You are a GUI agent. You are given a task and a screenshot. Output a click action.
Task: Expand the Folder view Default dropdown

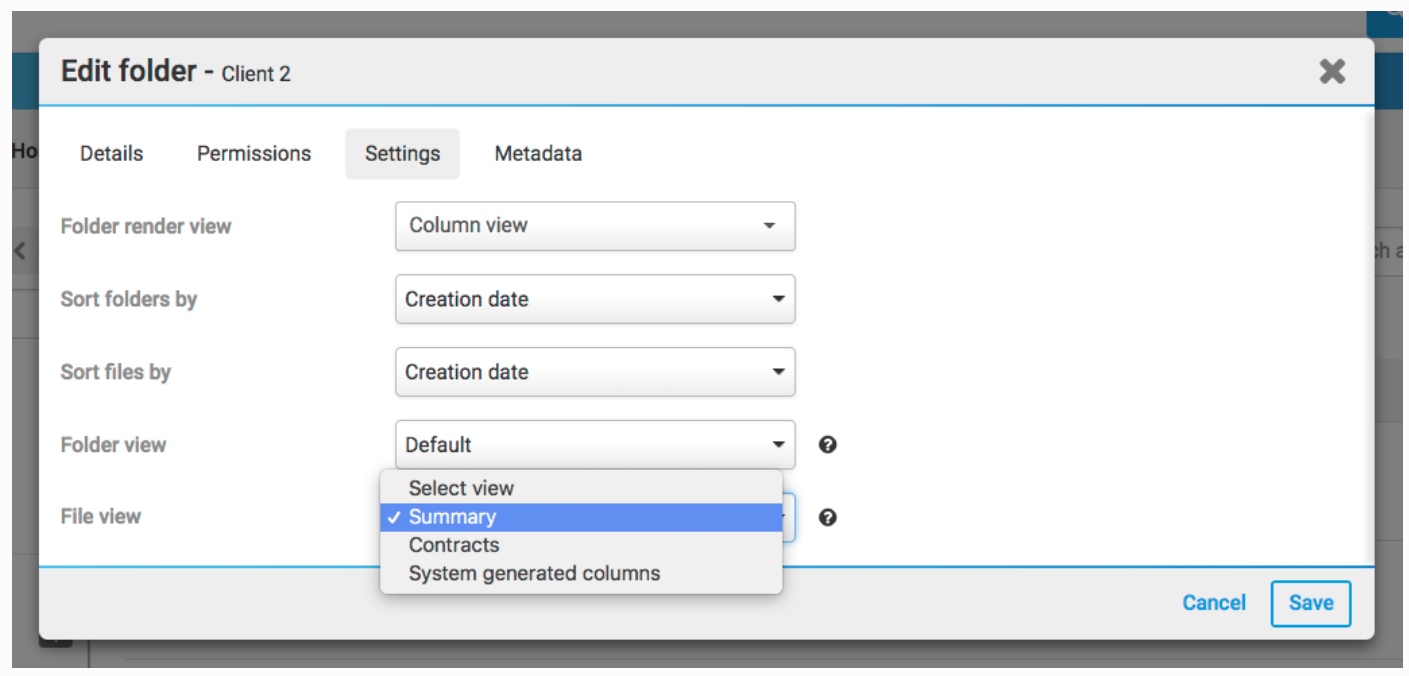point(595,445)
